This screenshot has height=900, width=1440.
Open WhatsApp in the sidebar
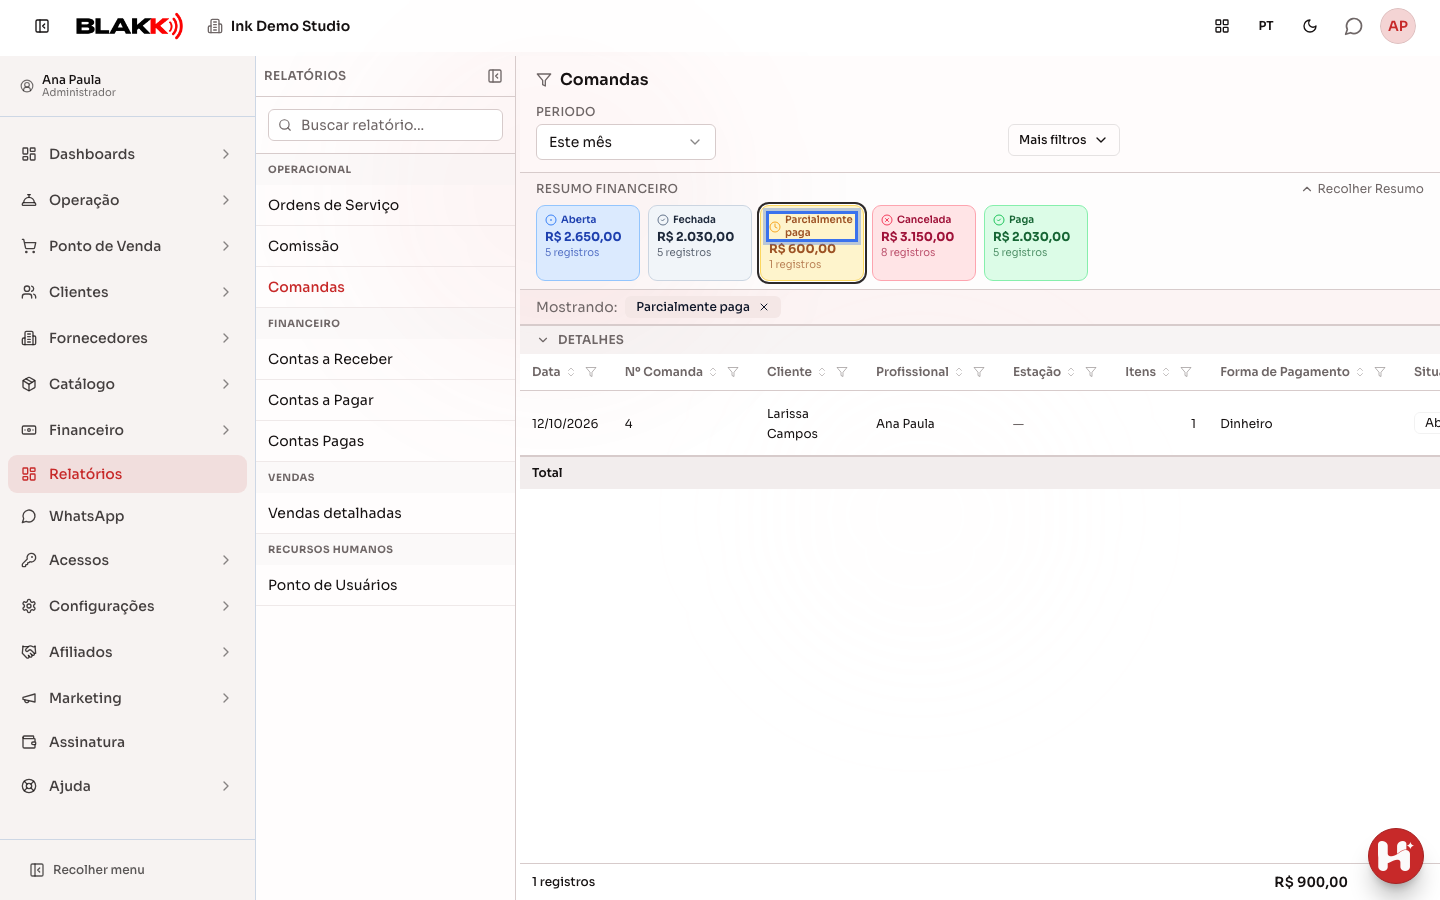(128, 516)
